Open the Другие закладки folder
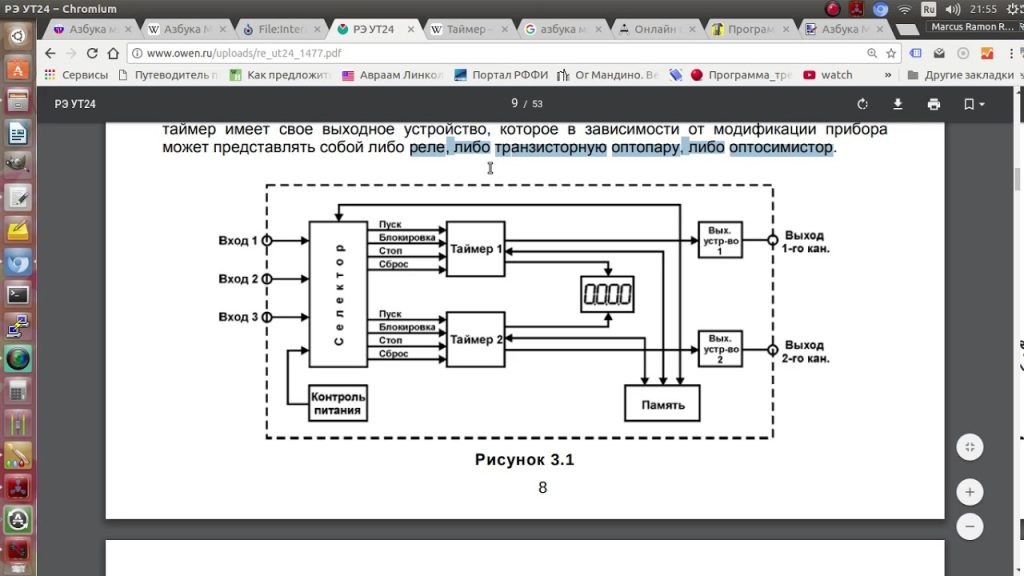This screenshot has height=576, width=1024. (961, 75)
